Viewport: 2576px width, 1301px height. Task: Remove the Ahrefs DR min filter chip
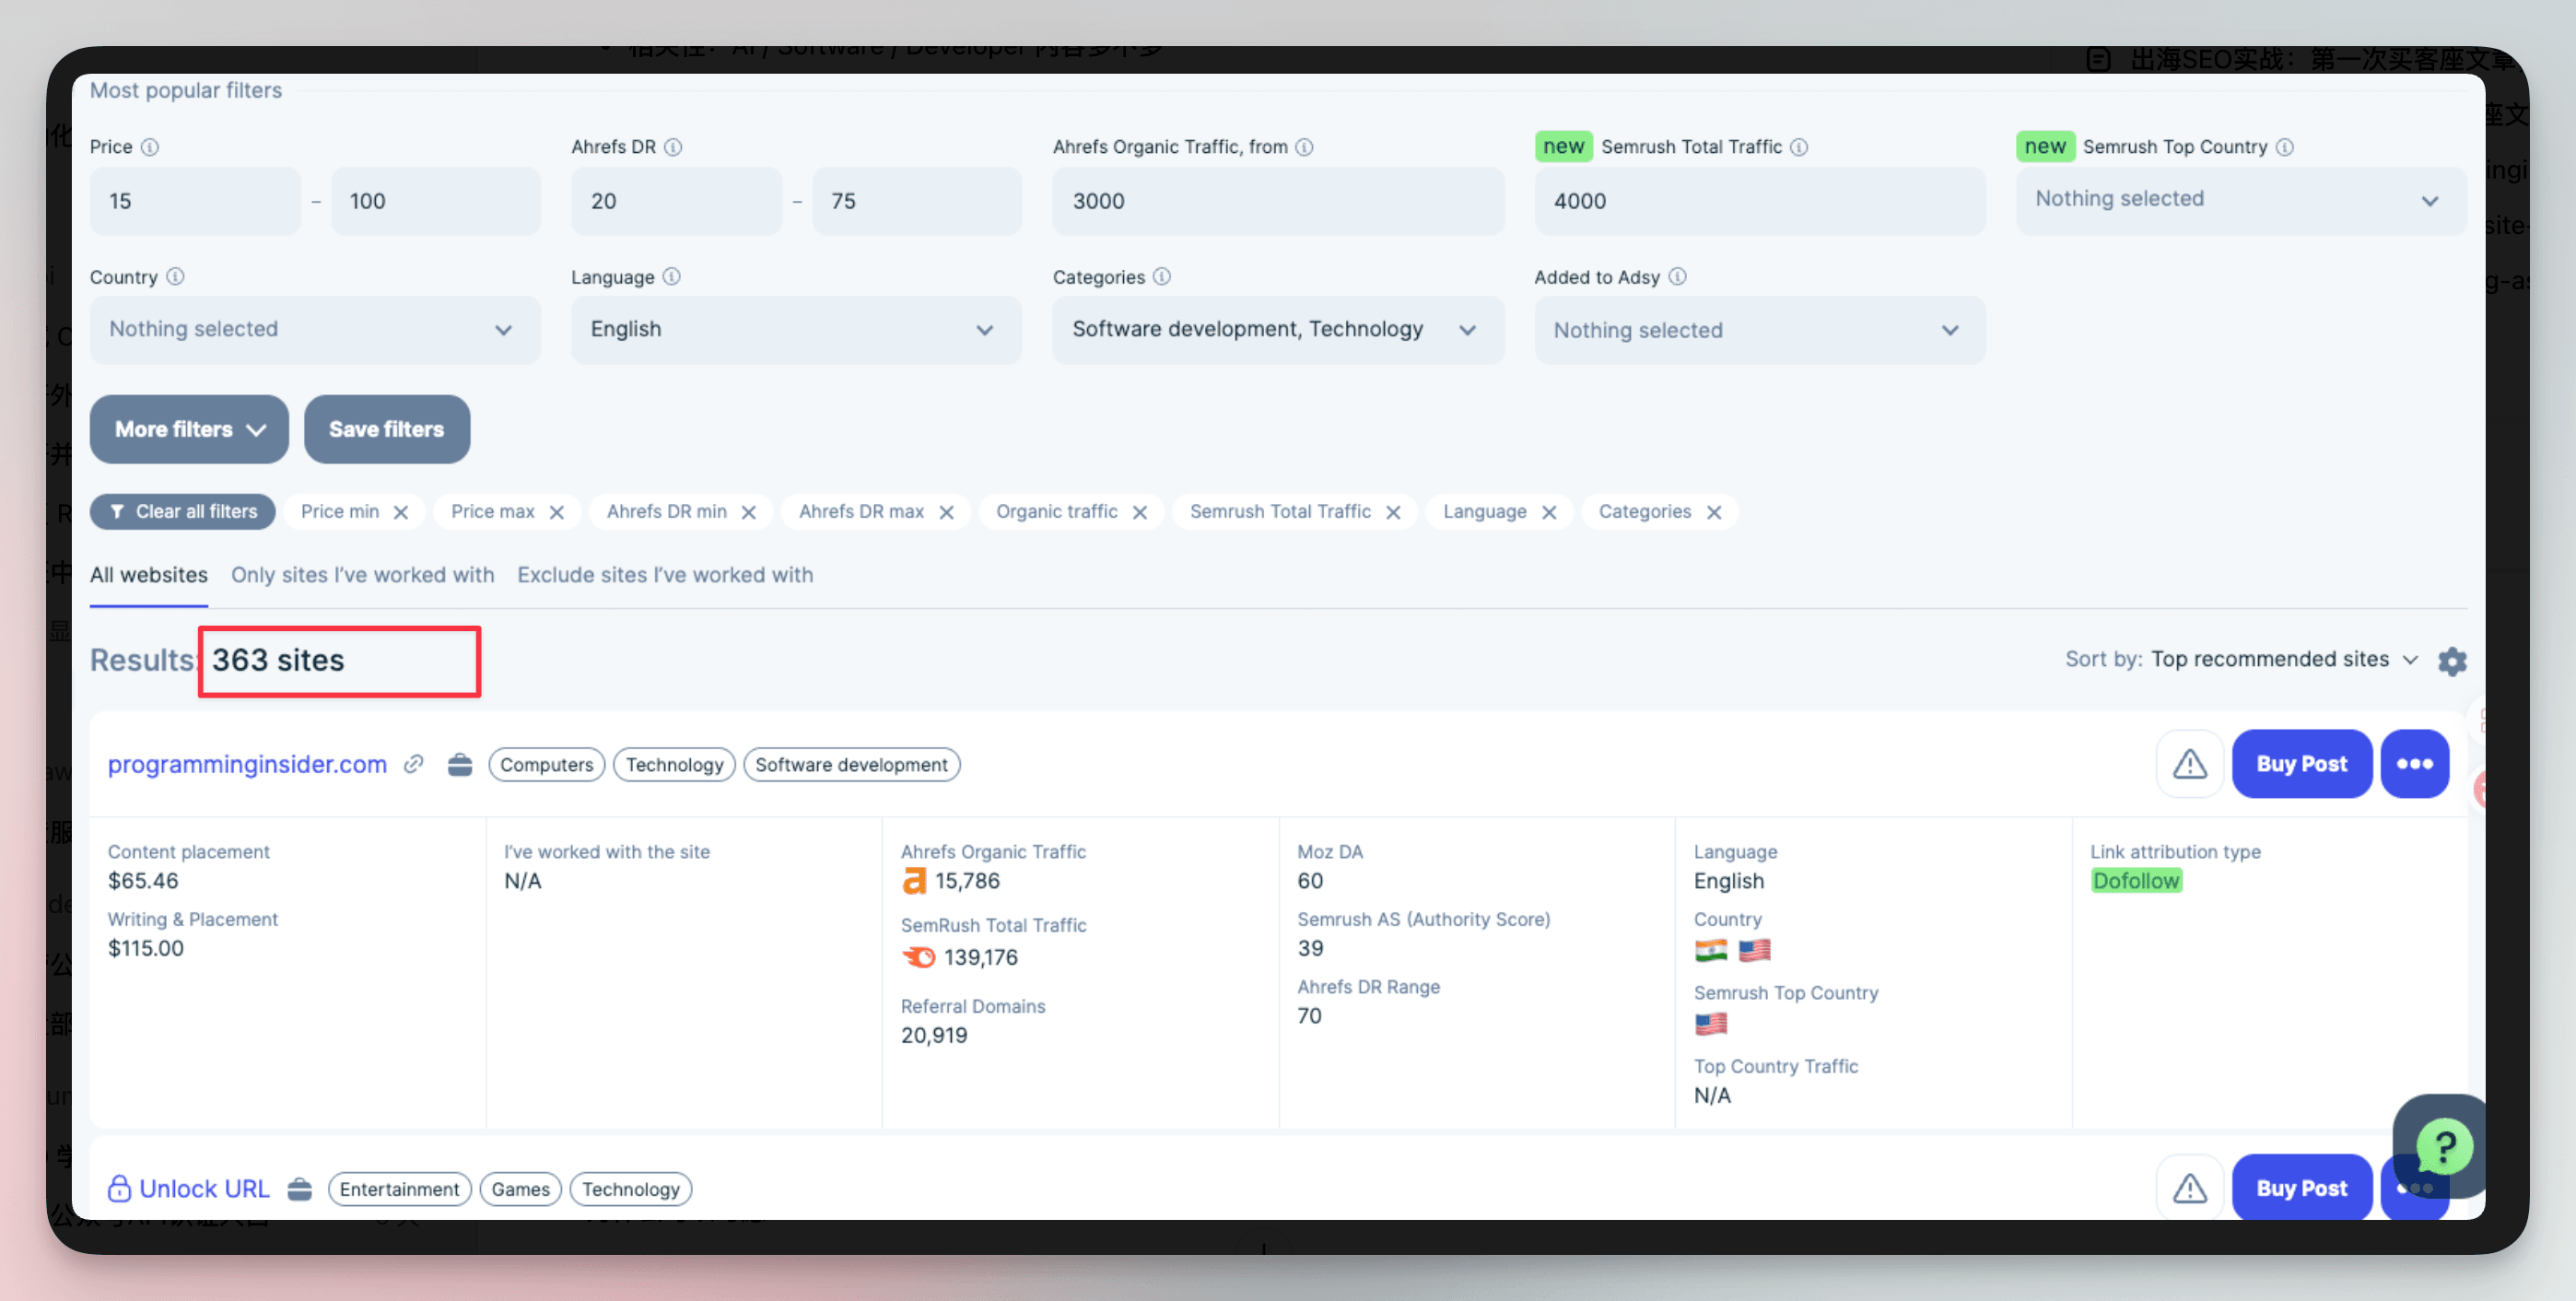click(x=748, y=512)
